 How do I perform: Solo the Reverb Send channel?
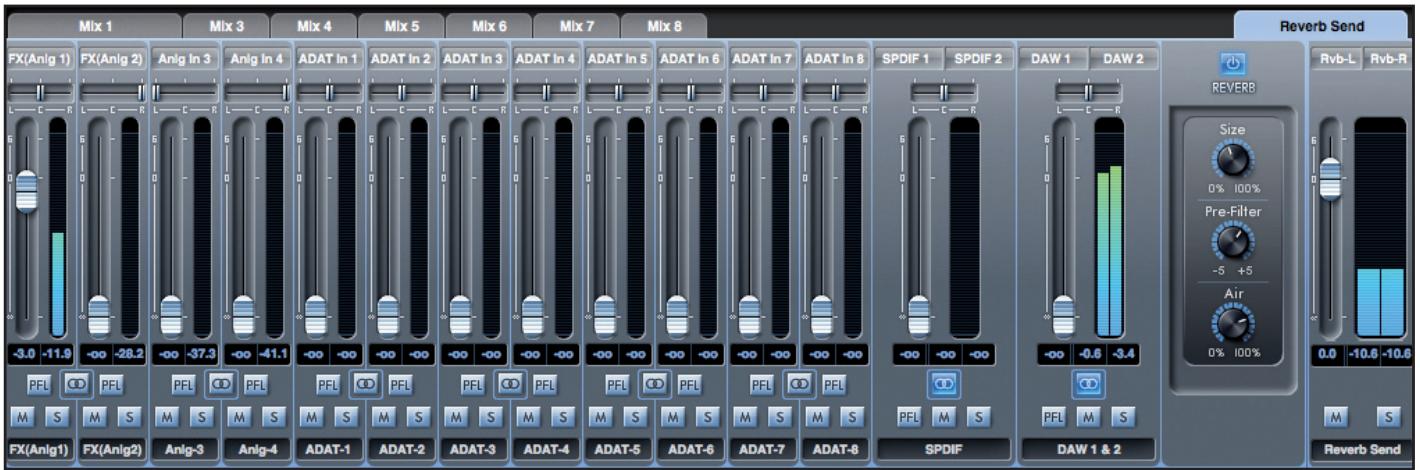[1387, 415]
